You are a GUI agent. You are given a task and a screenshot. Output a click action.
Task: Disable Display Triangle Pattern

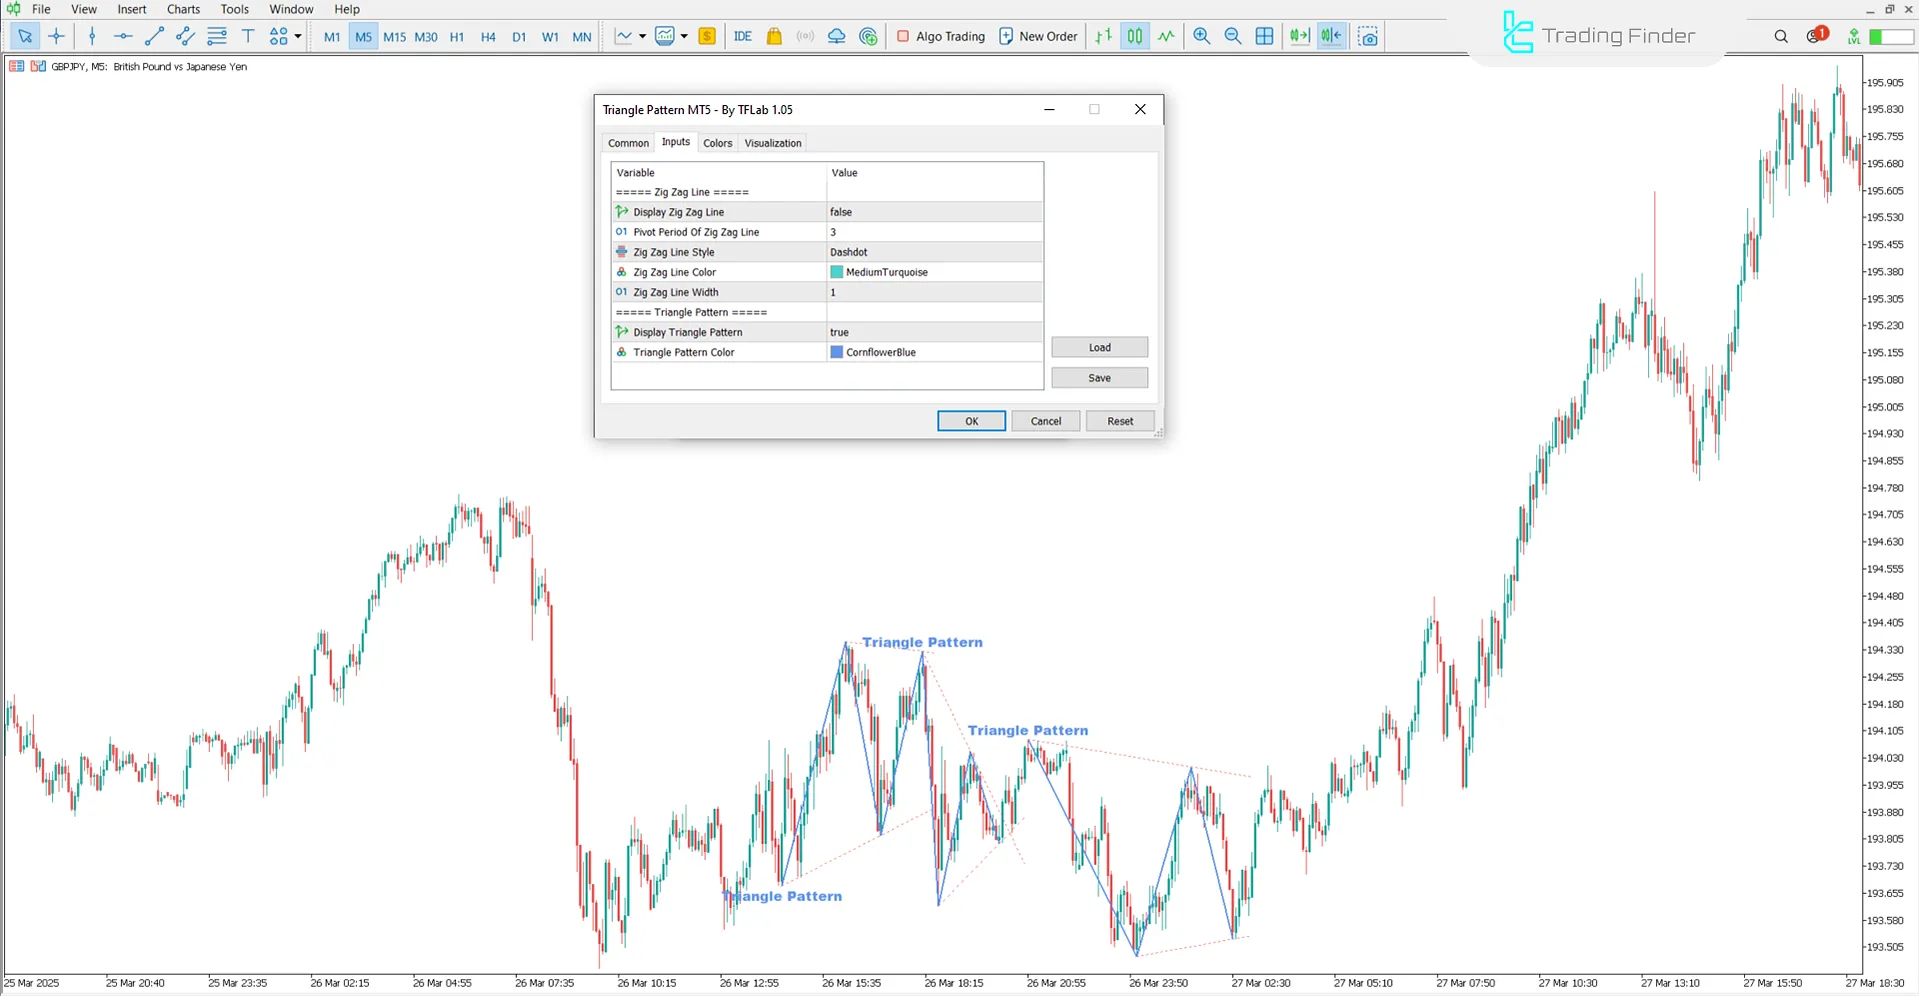[x=933, y=332]
